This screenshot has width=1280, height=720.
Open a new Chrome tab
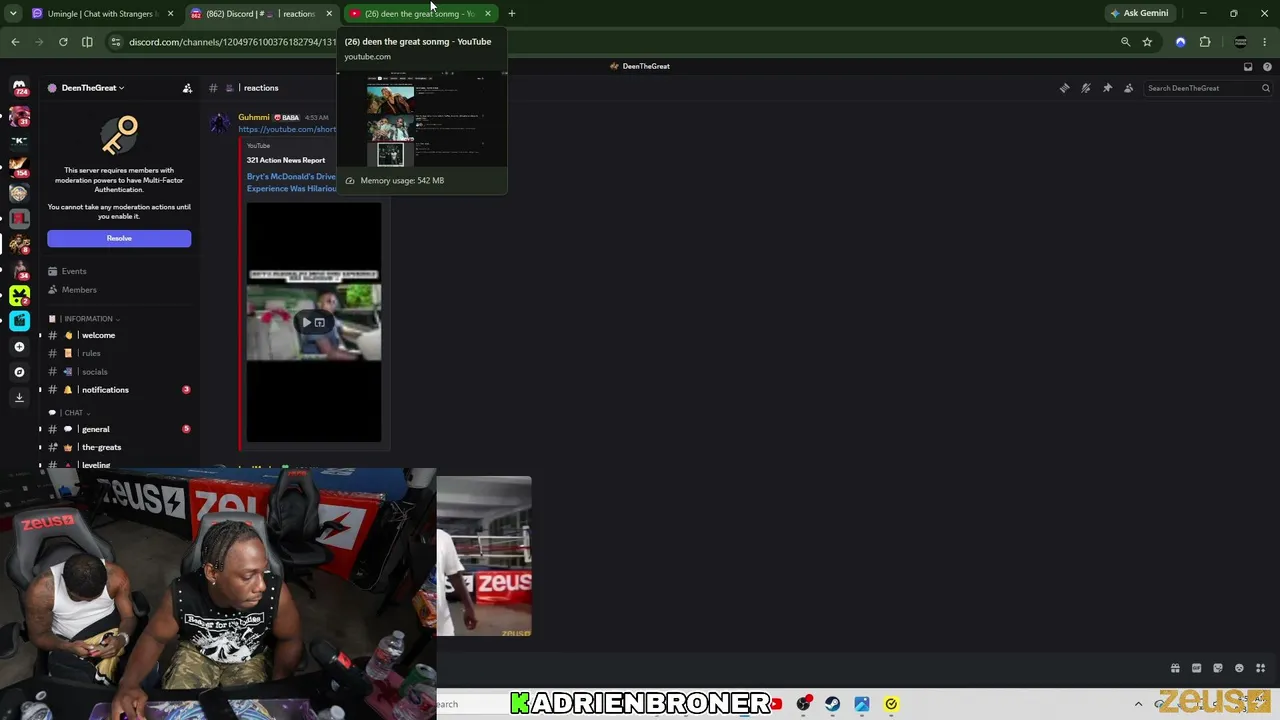(512, 14)
